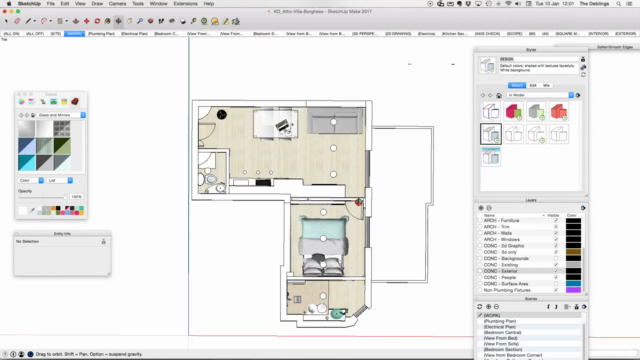Open the In Model styles dropdown

[540, 95]
